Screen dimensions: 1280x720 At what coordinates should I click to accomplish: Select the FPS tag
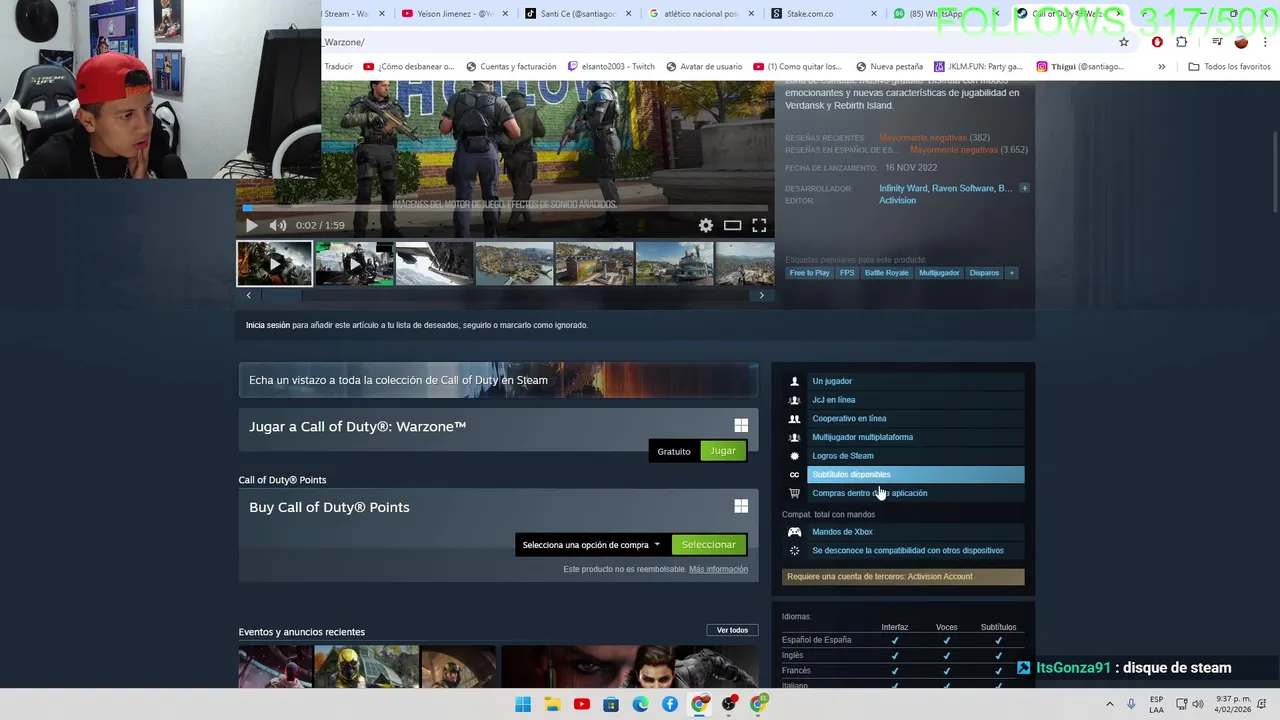pos(847,273)
